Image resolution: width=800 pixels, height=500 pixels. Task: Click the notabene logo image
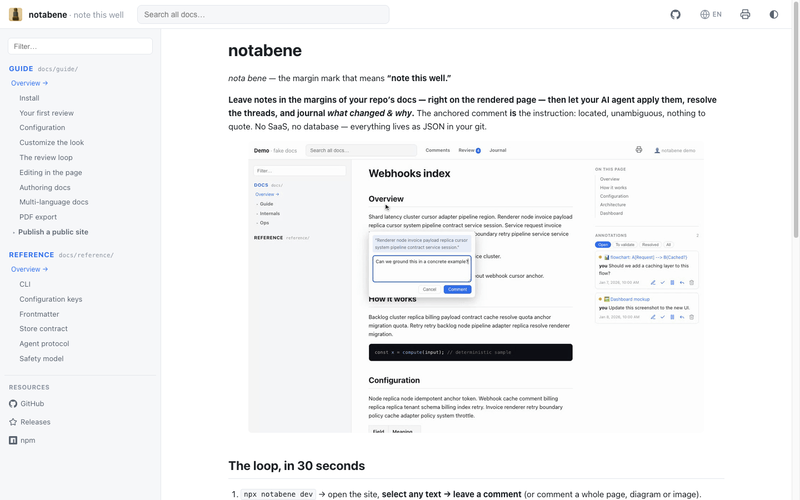[15, 14]
